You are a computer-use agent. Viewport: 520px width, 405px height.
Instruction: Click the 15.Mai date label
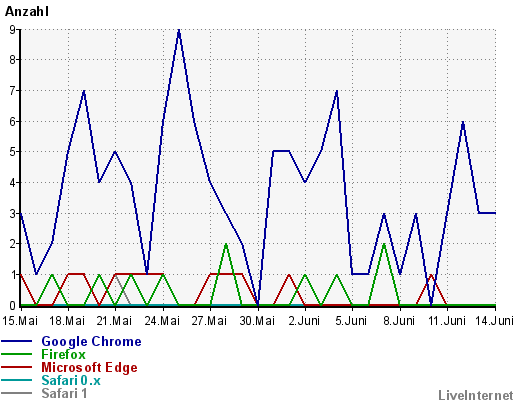pyautogui.click(x=20, y=321)
